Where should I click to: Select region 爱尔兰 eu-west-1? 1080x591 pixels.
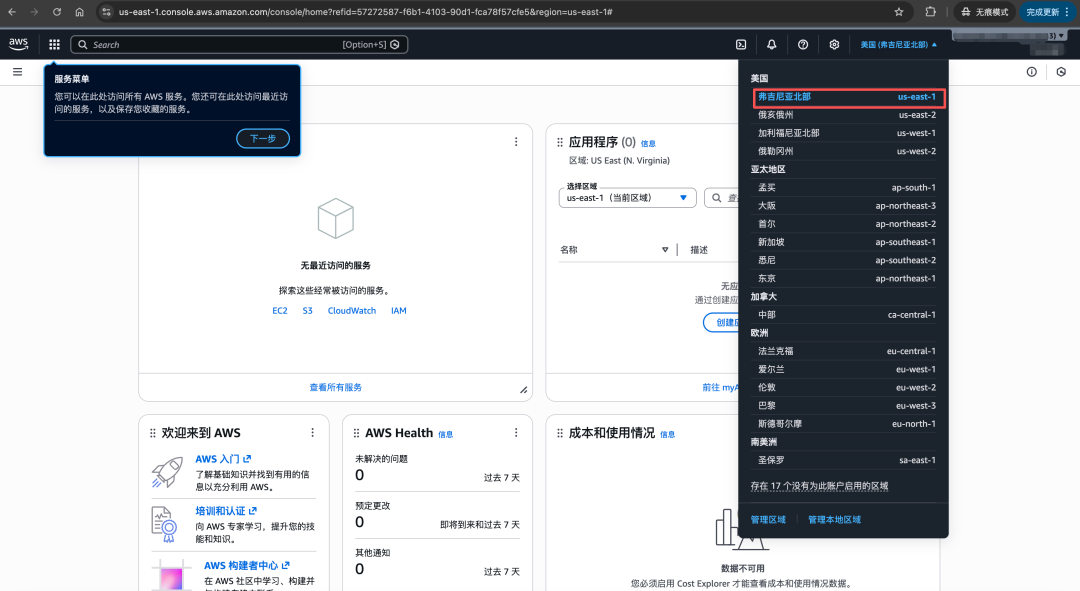coord(847,369)
